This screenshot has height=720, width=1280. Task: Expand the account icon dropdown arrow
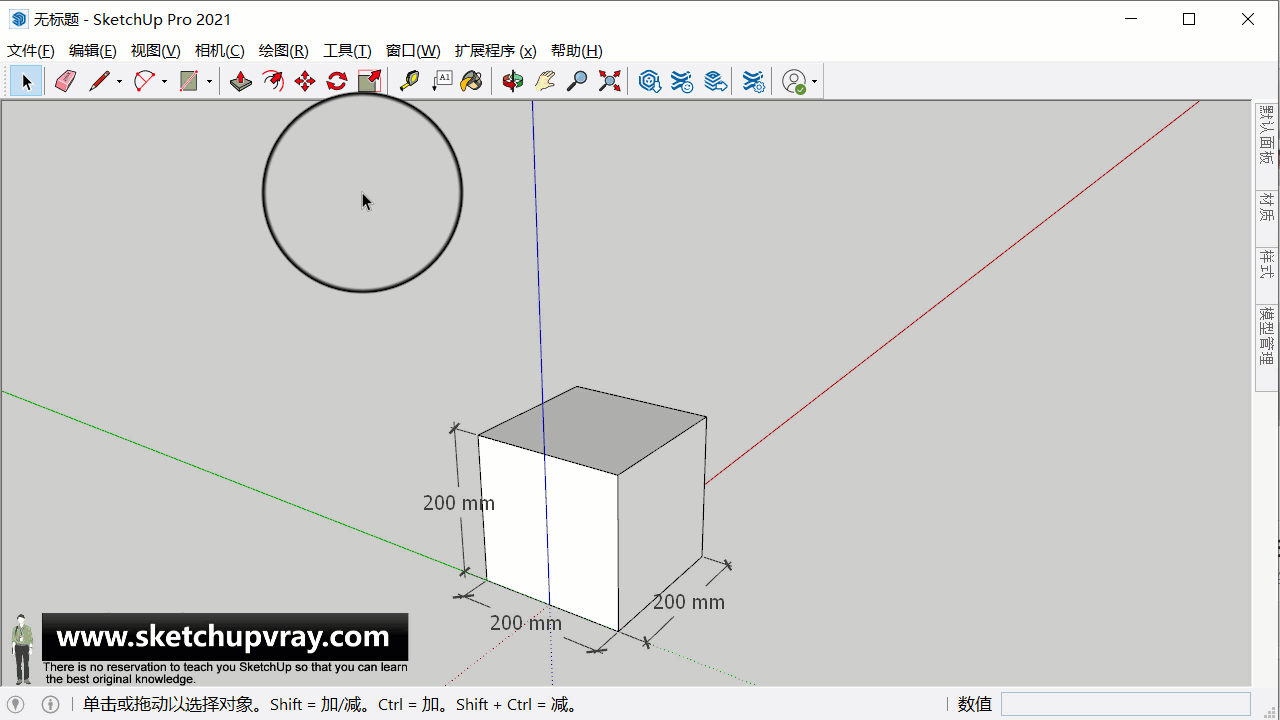[x=815, y=82]
